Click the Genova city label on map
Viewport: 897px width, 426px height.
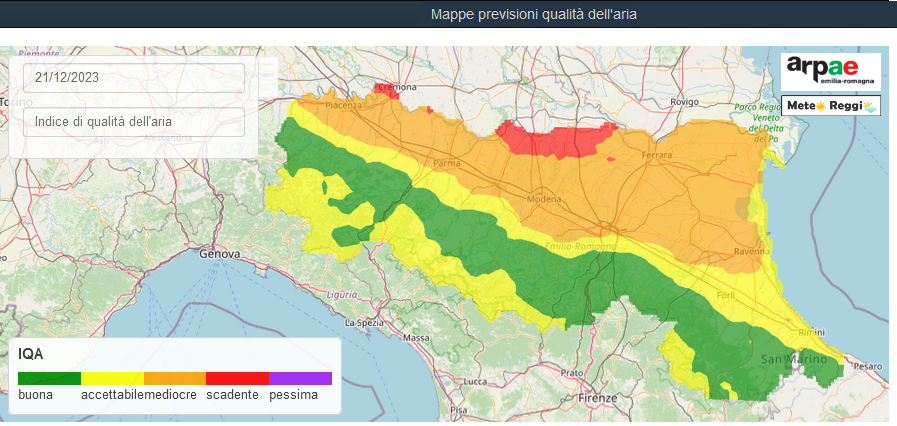[220, 254]
